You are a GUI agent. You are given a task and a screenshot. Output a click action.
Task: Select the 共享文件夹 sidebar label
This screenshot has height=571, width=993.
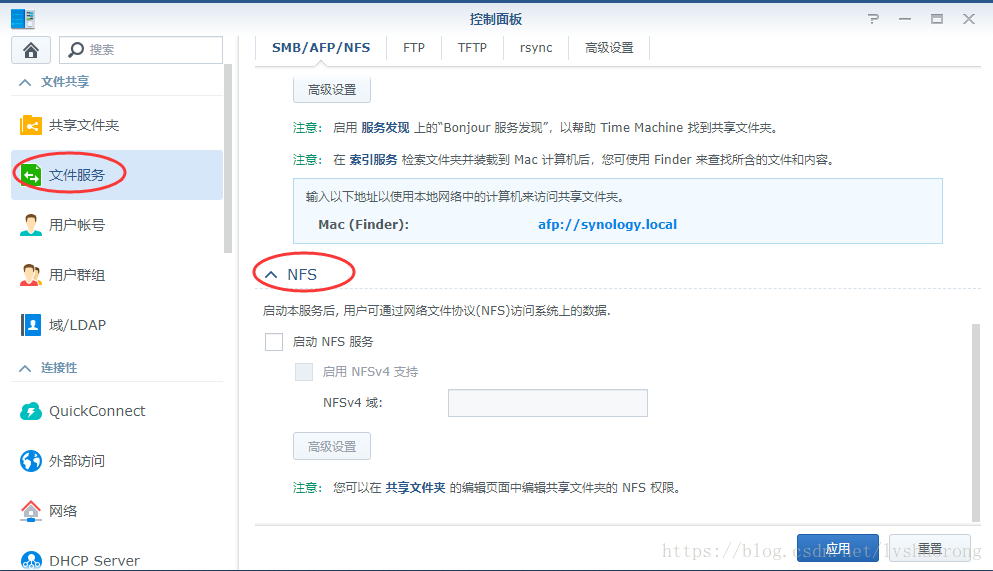coord(84,125)
